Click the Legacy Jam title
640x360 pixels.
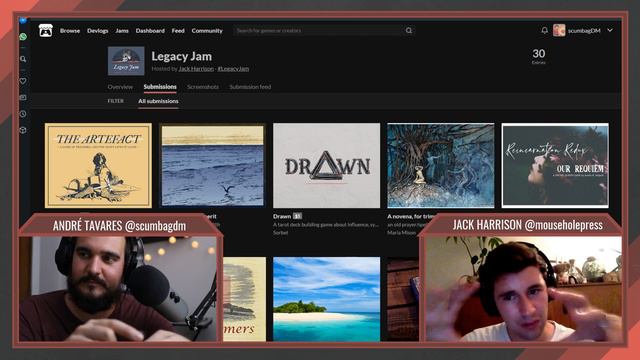coord(182,56)
